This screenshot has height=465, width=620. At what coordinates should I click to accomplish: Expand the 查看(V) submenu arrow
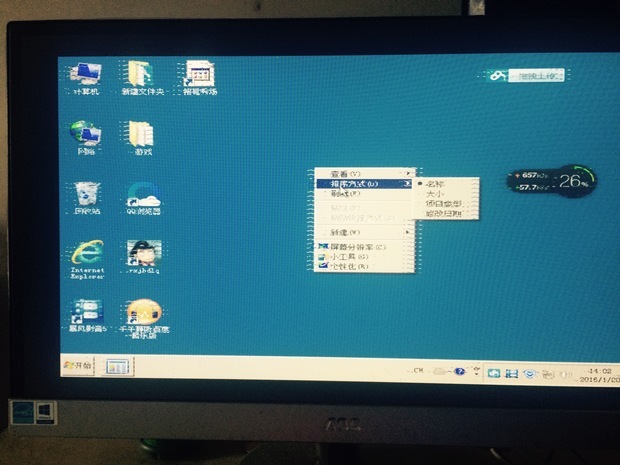[x=408, y=173]
